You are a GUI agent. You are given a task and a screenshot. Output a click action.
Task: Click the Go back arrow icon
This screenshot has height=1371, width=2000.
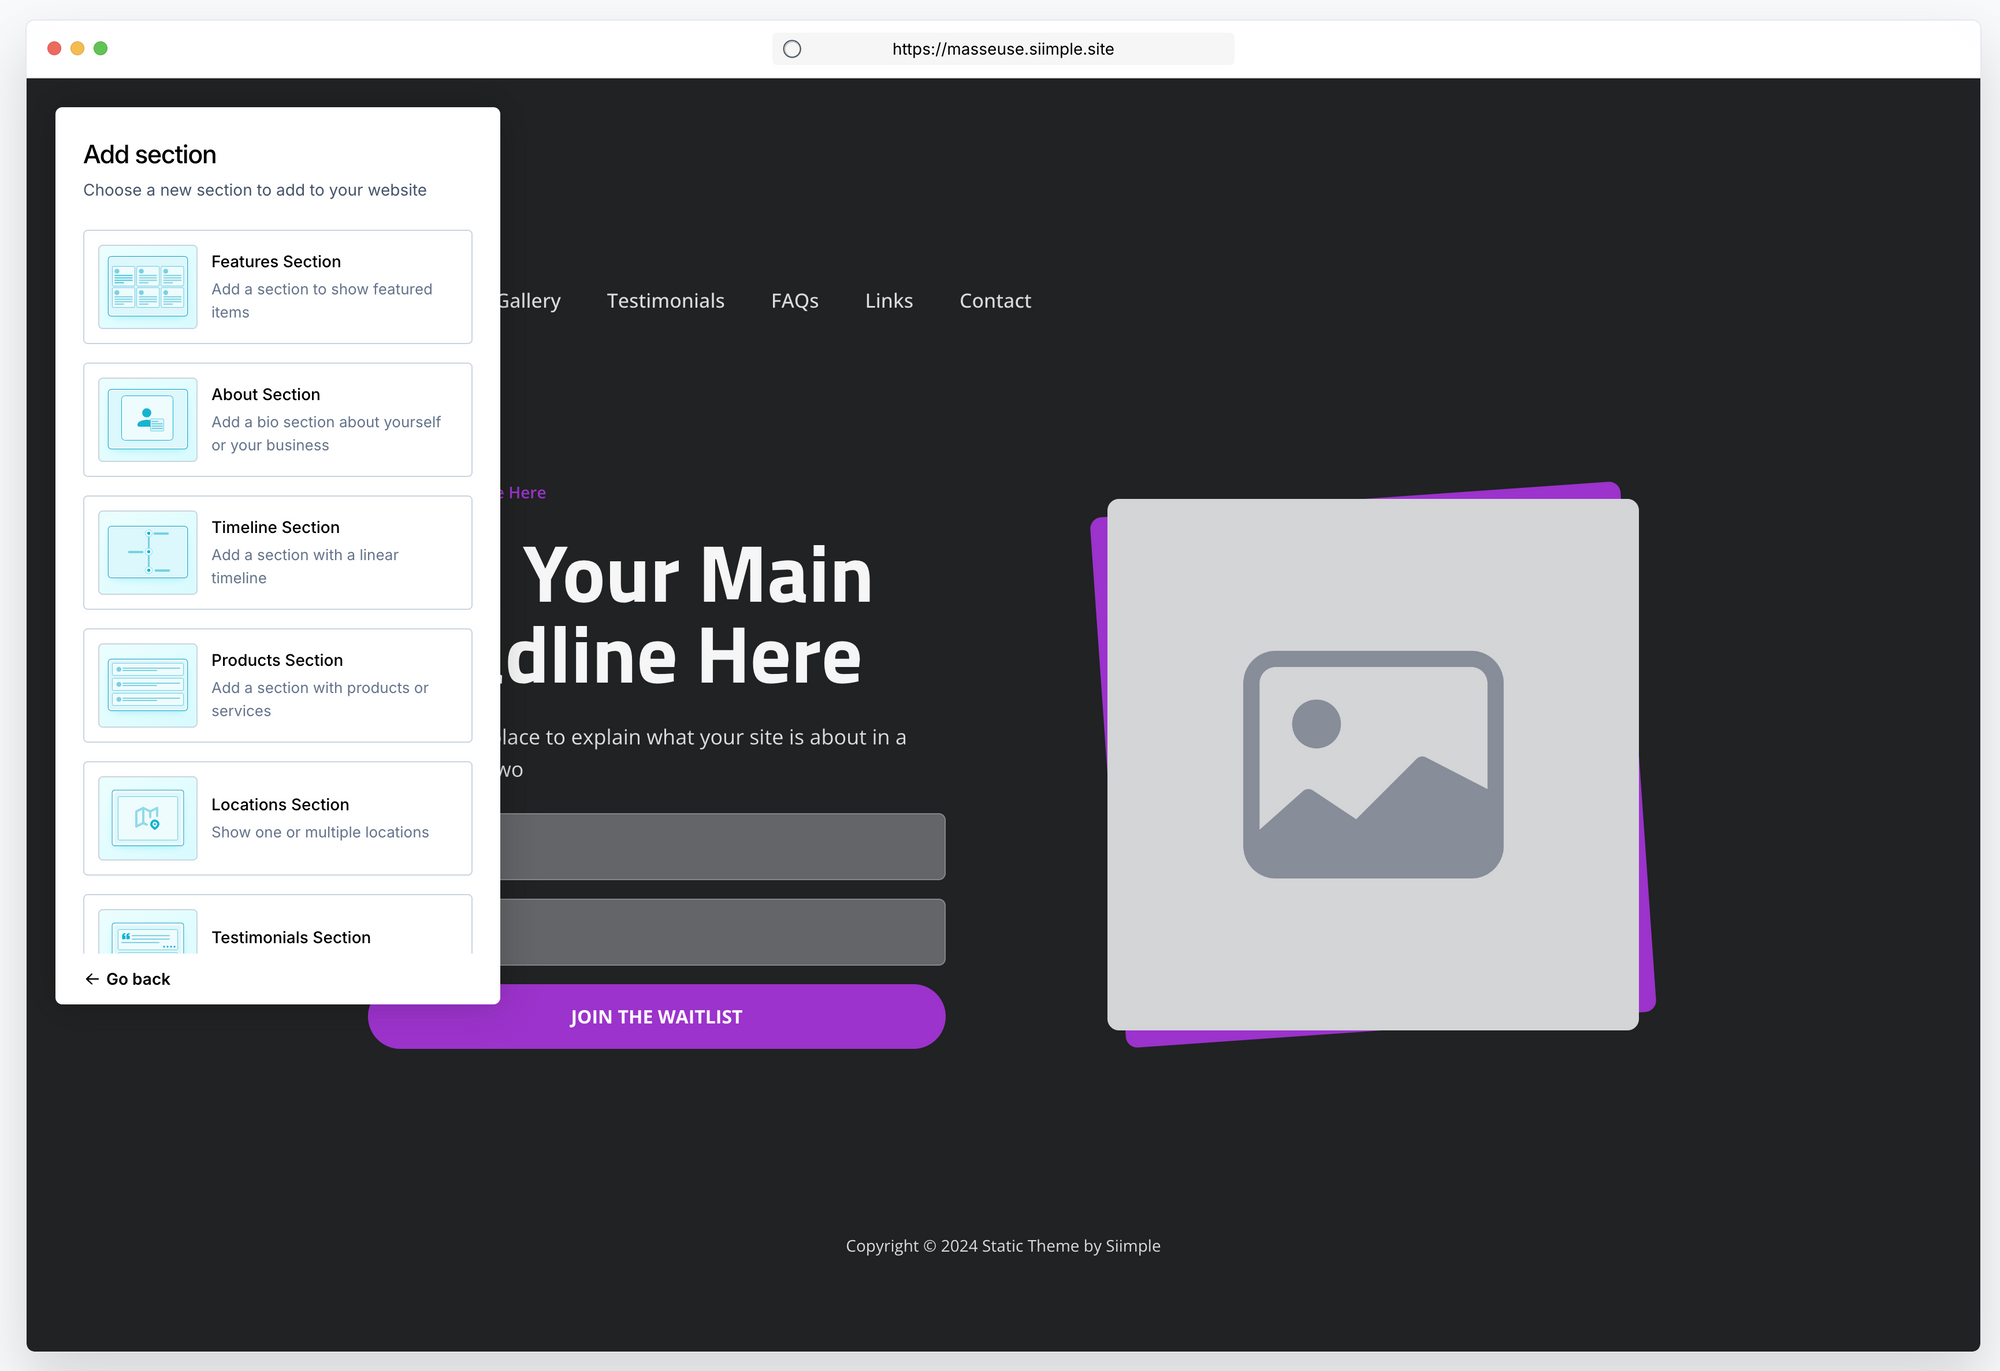click(91, 979)
